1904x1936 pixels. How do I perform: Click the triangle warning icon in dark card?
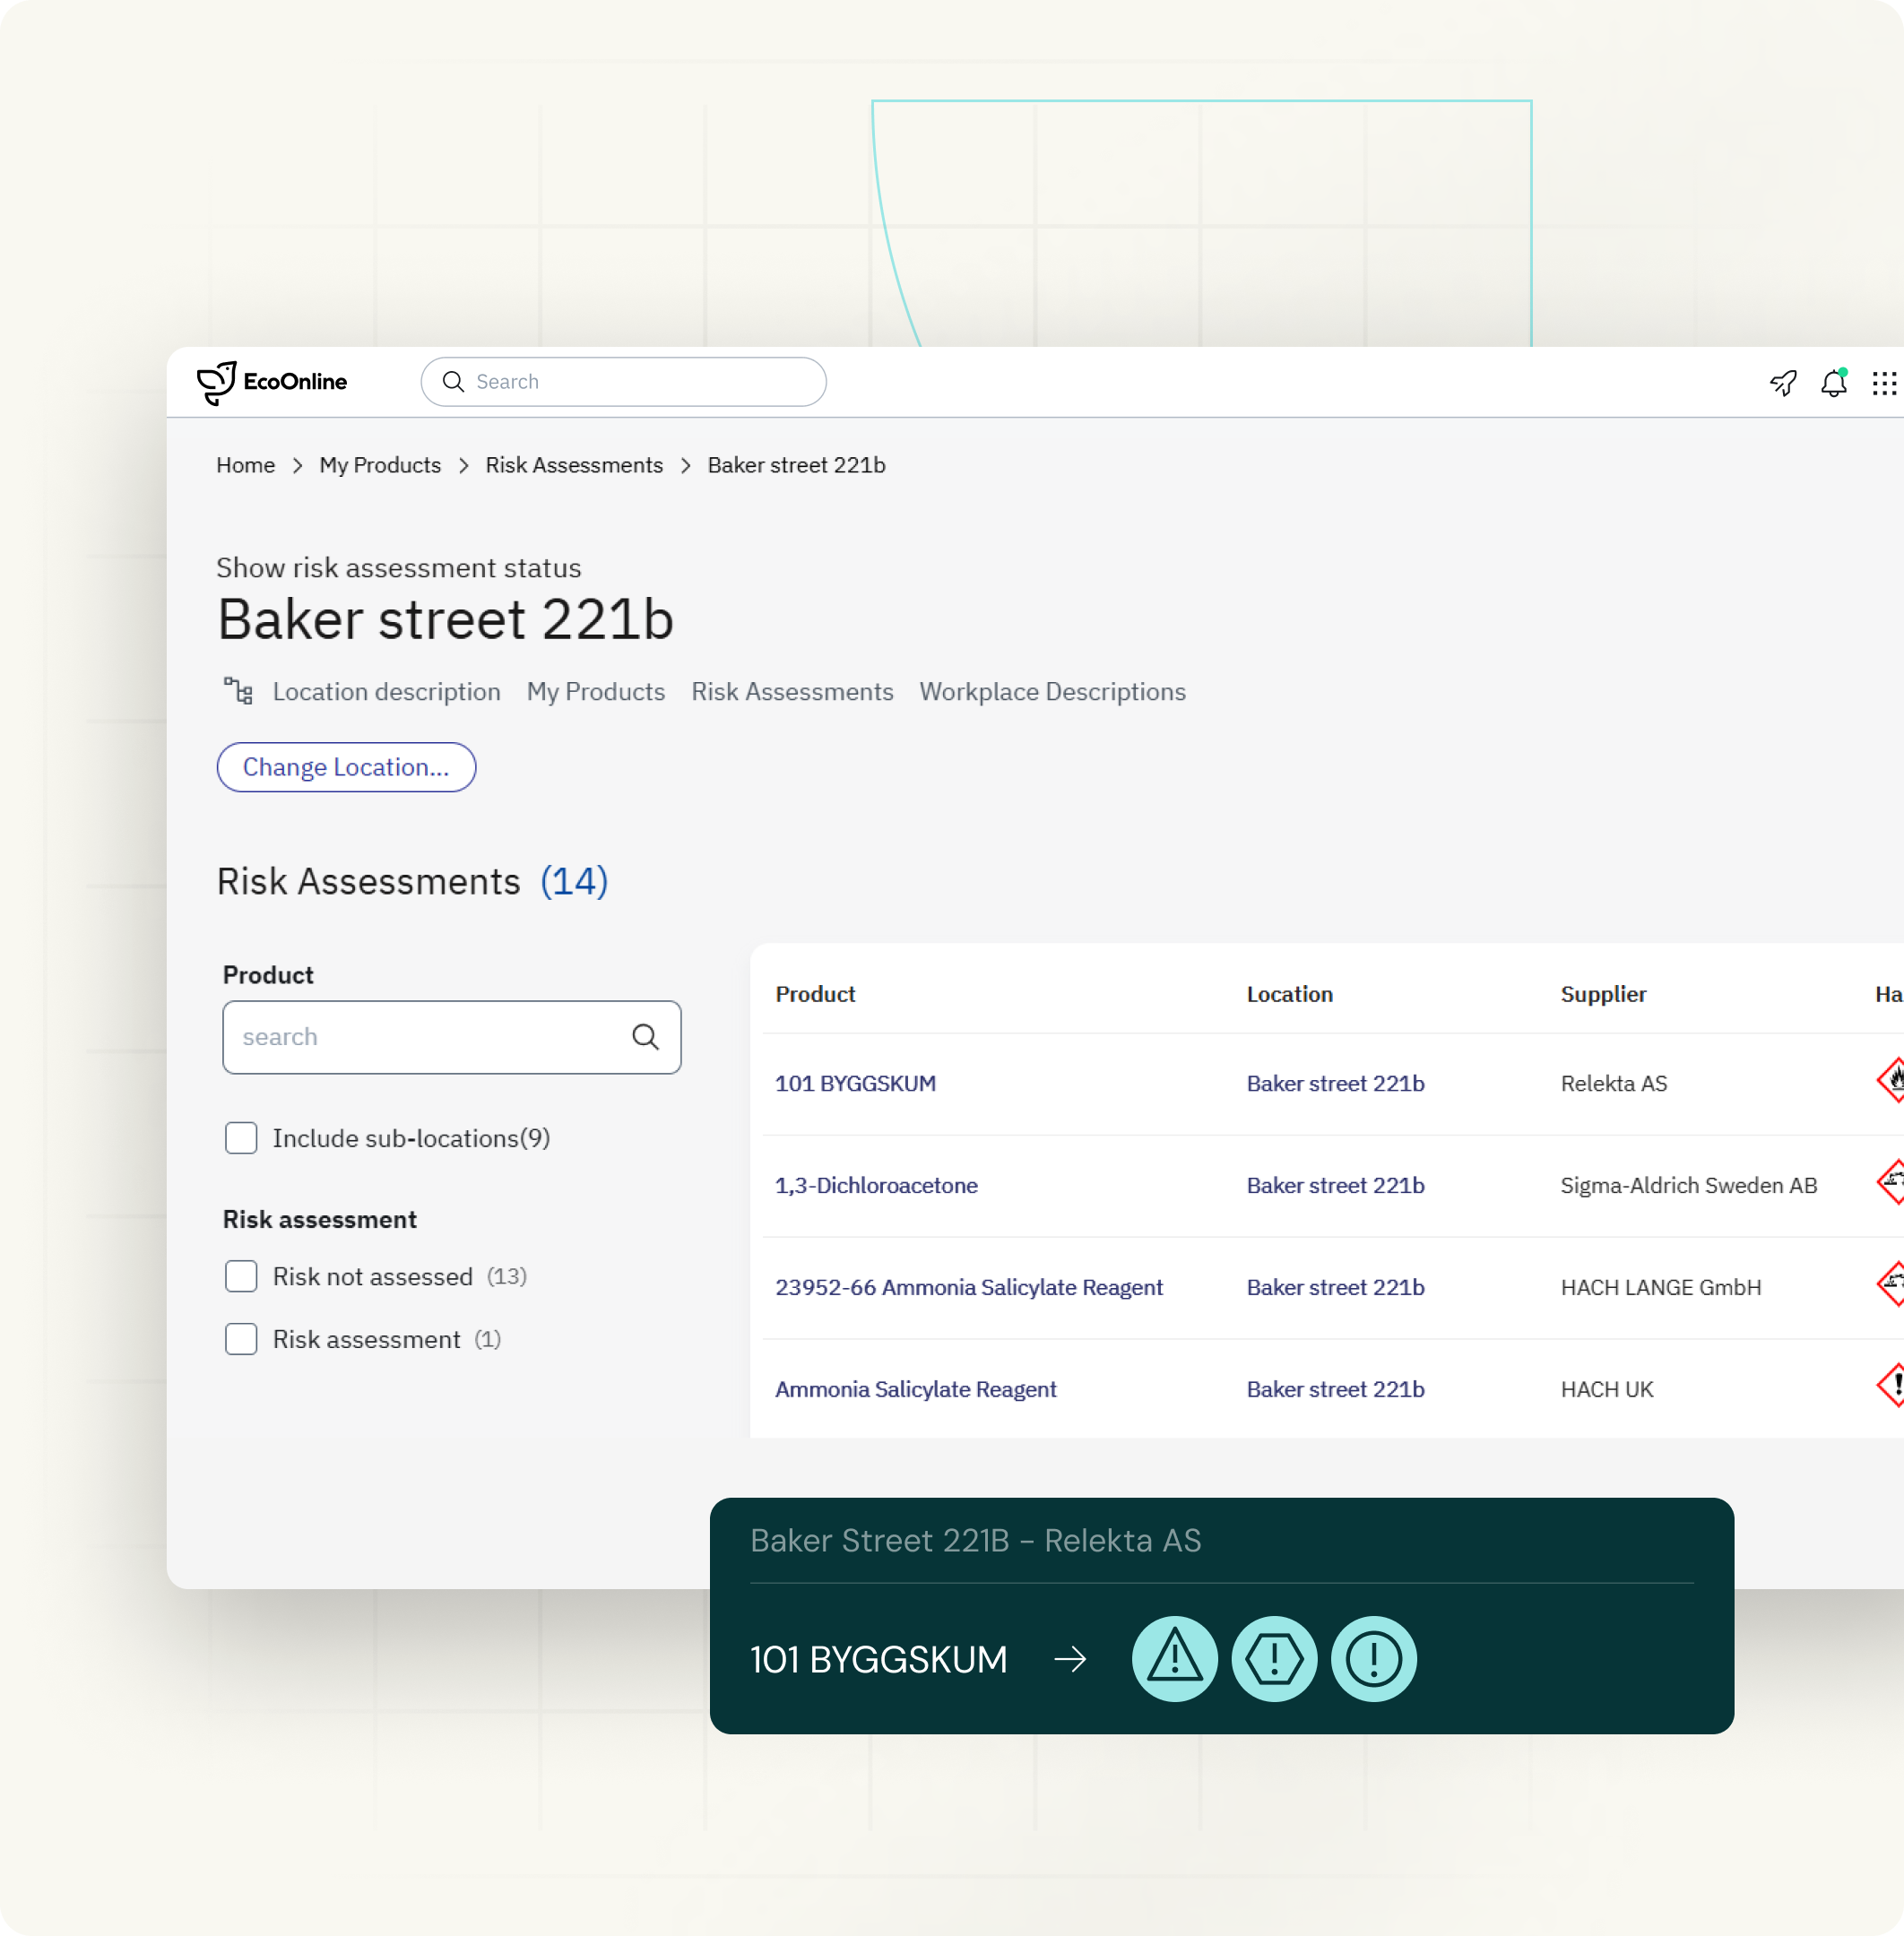1175,1659
